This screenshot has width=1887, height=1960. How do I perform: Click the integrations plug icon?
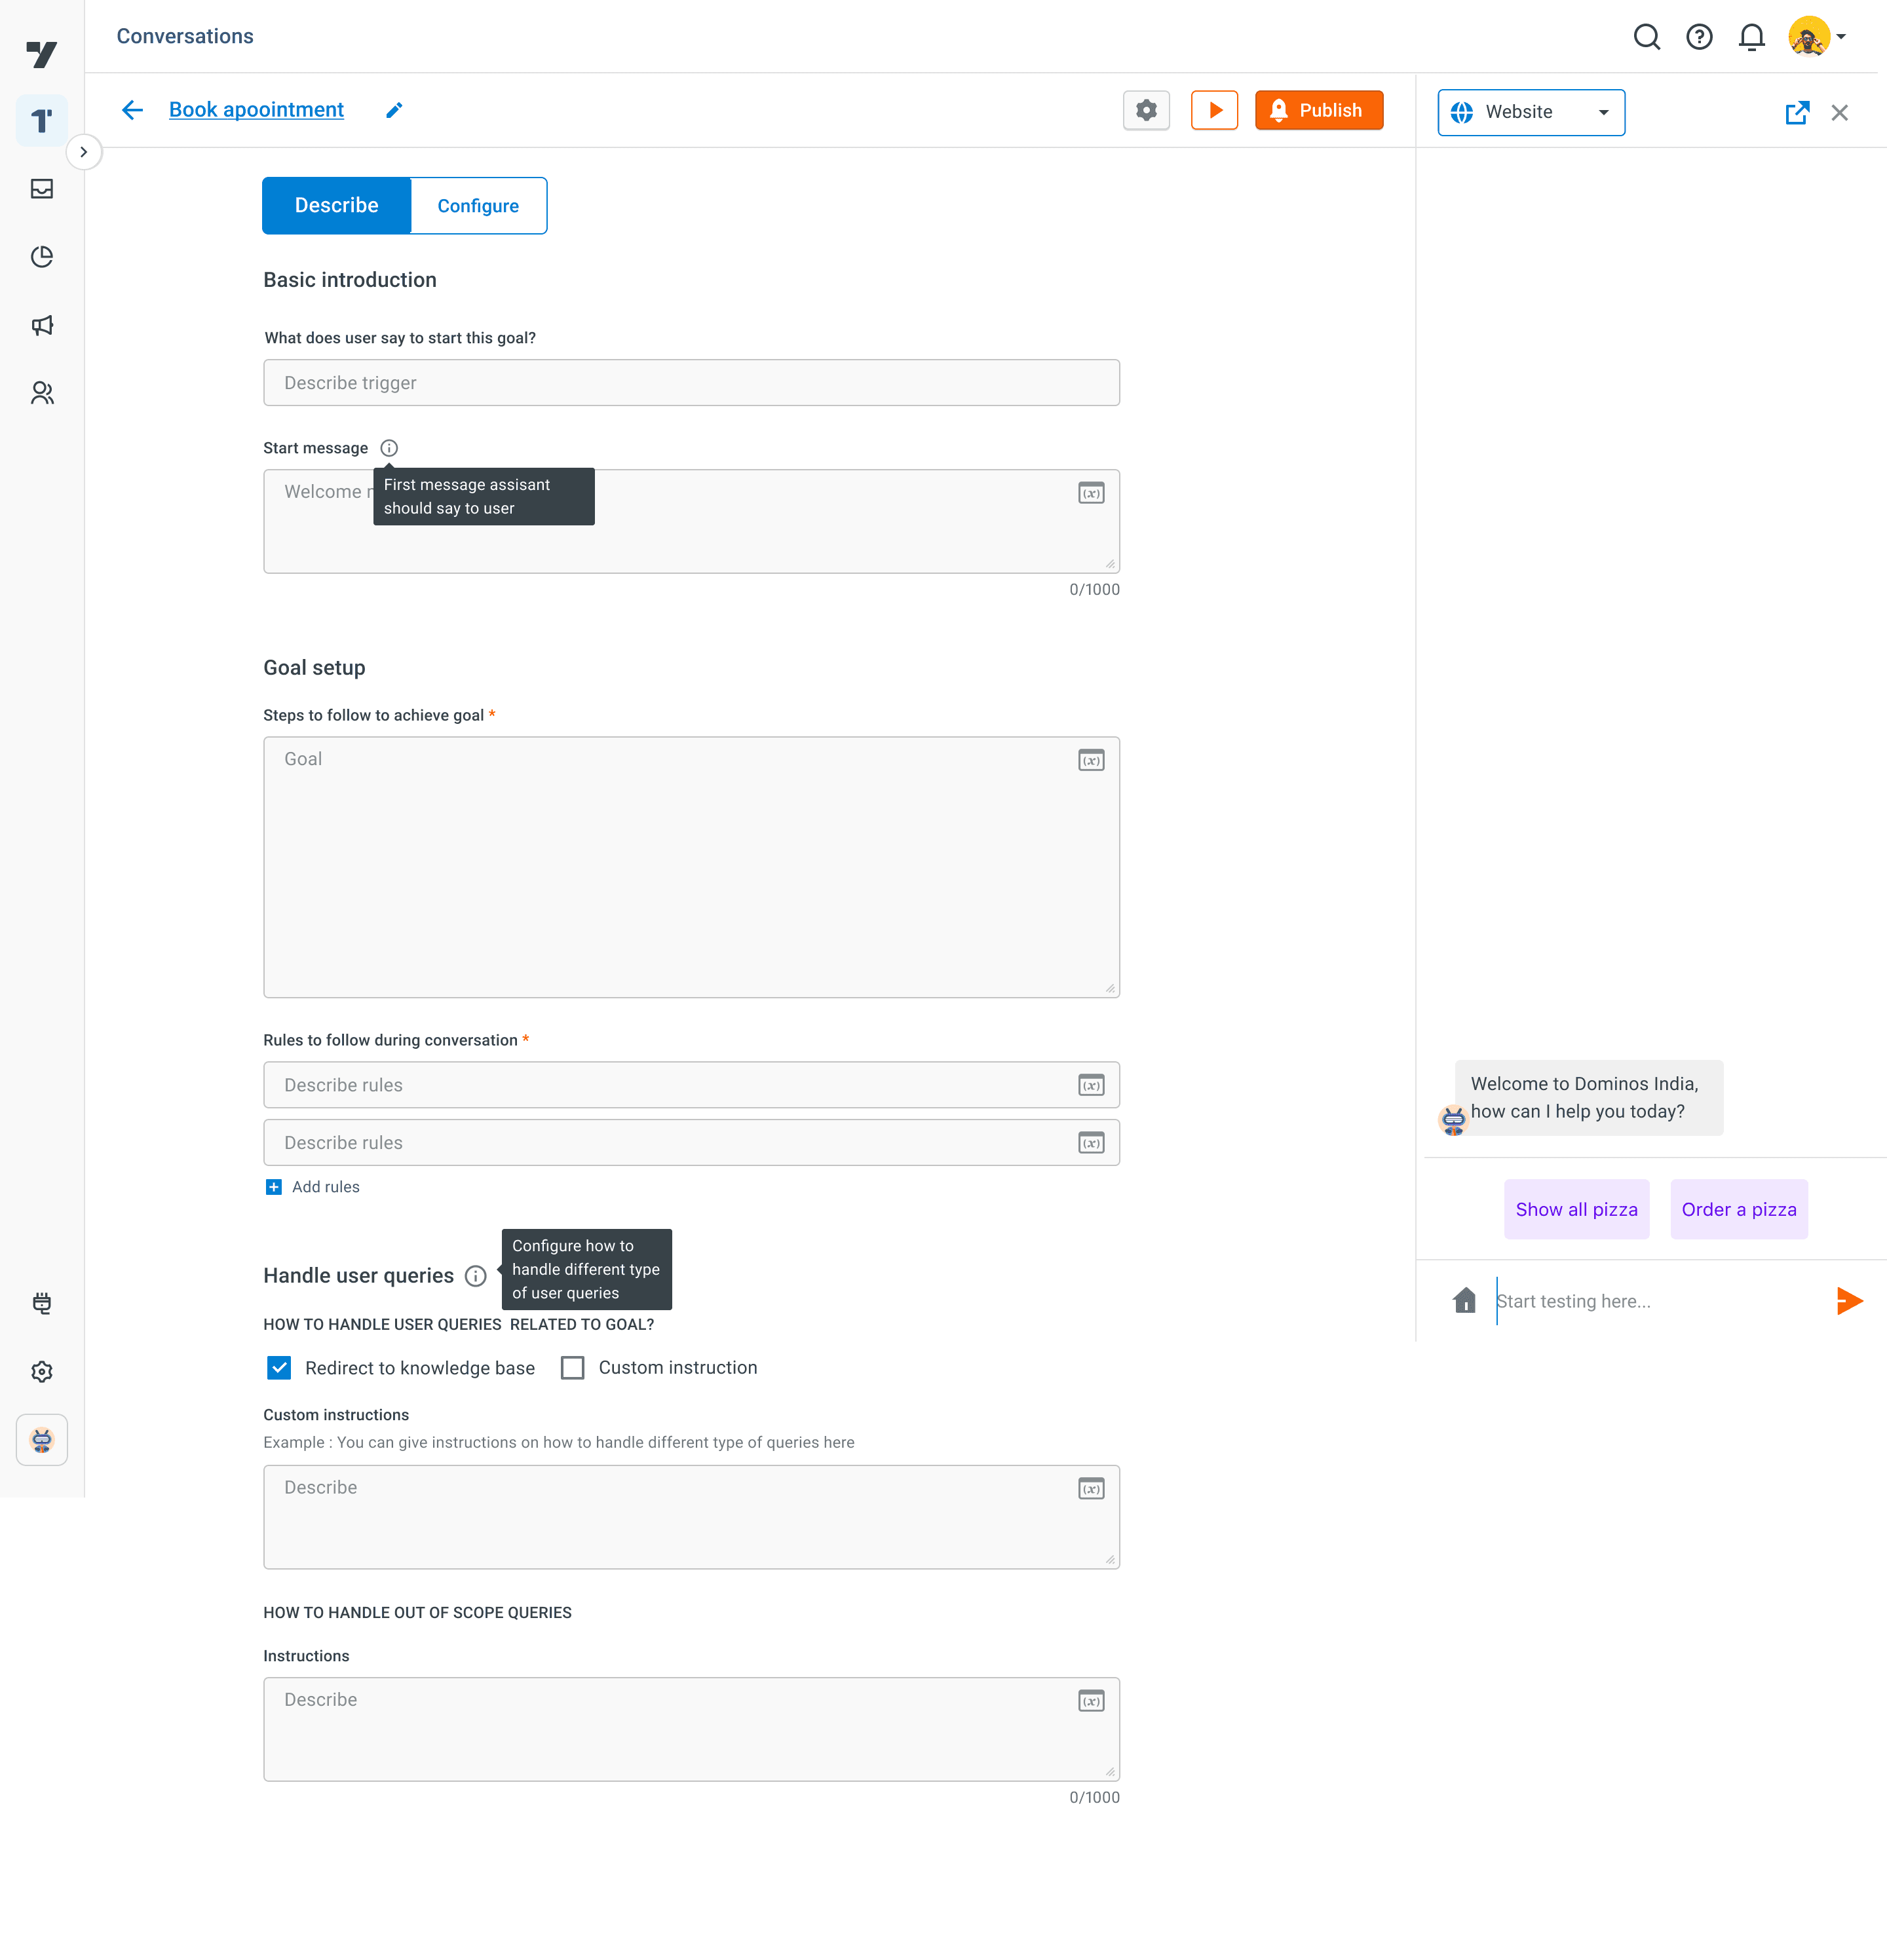[42, 1303]
